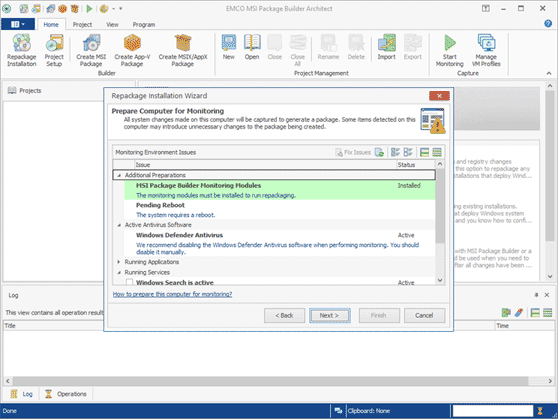Select the Windows Defender Antivirus issue row

click(279, 243)
